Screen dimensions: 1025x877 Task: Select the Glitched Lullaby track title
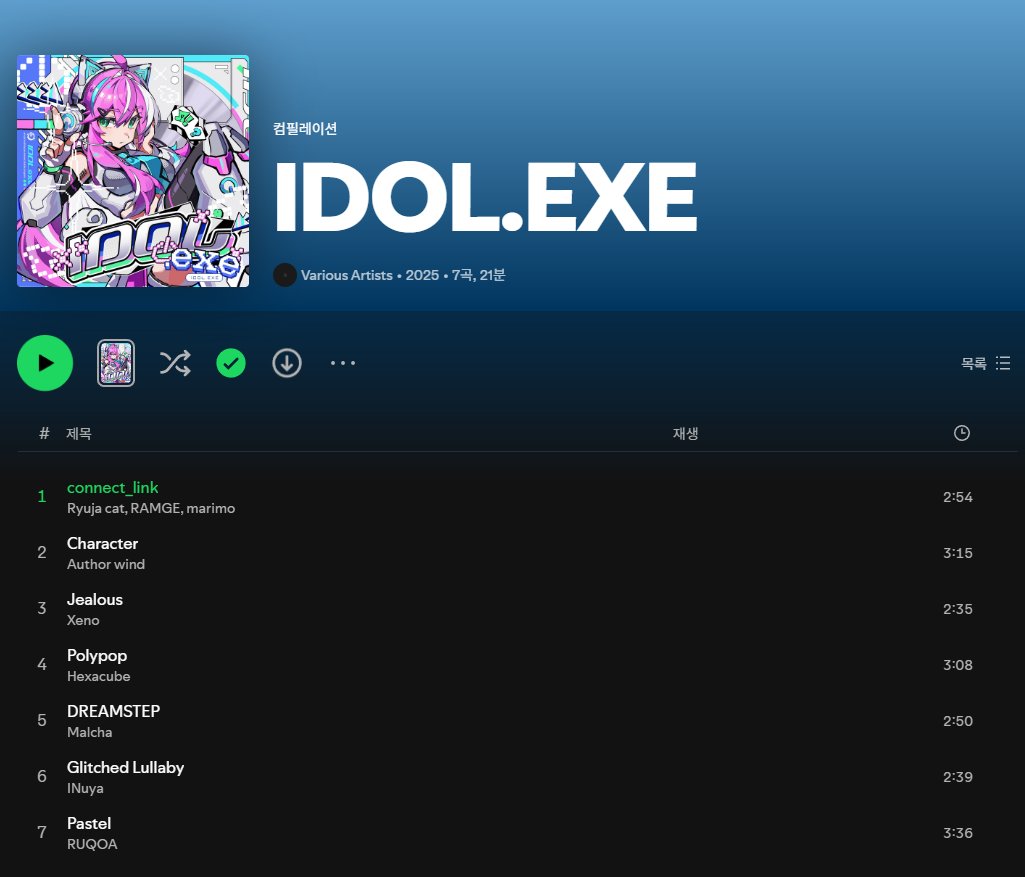[x=126, y=767]
